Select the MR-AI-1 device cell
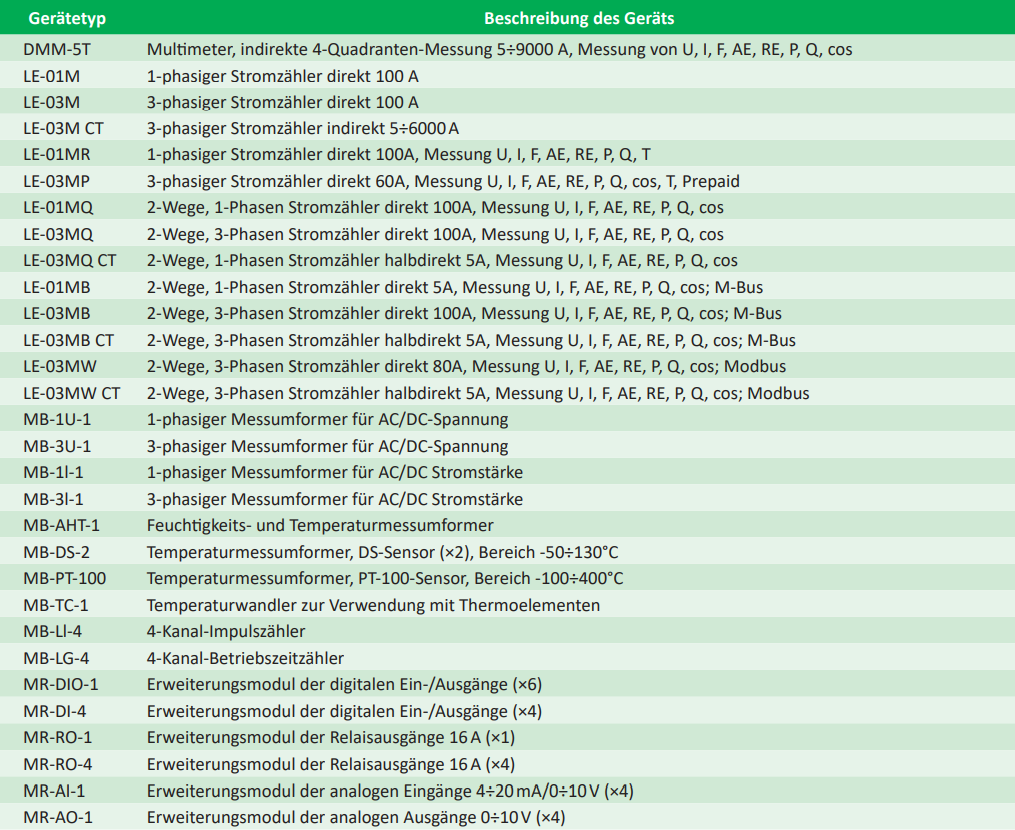 (x=54, y=791)
